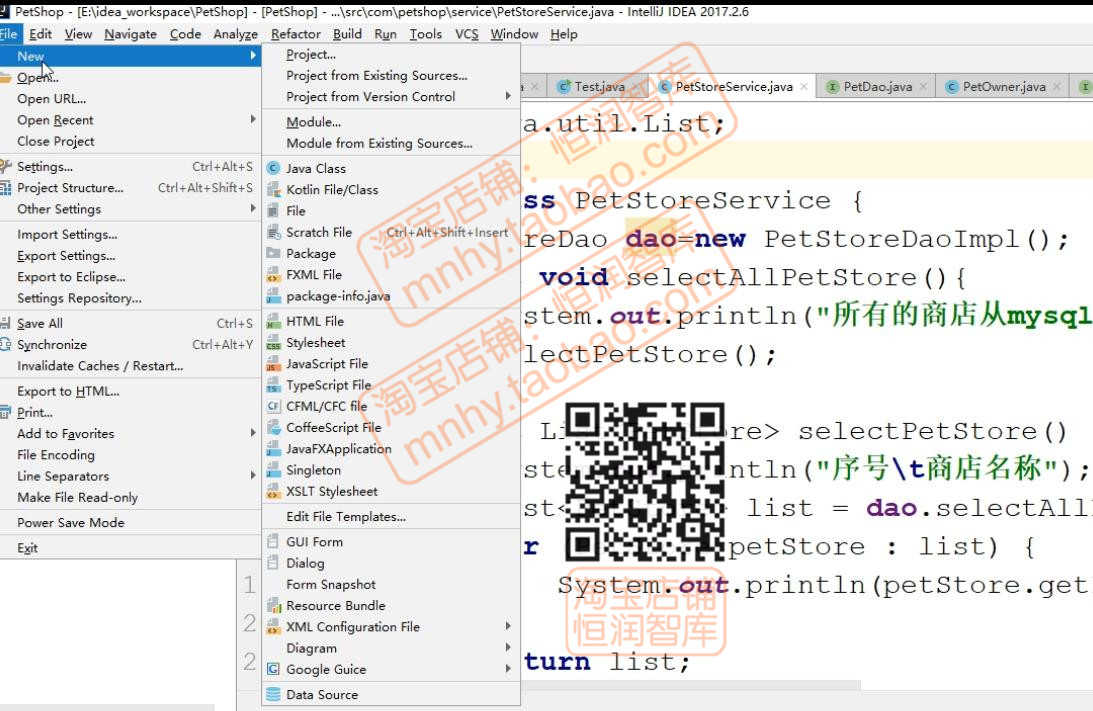Choose Import Settings...
1093x711 pixels.
pos(67,234)
